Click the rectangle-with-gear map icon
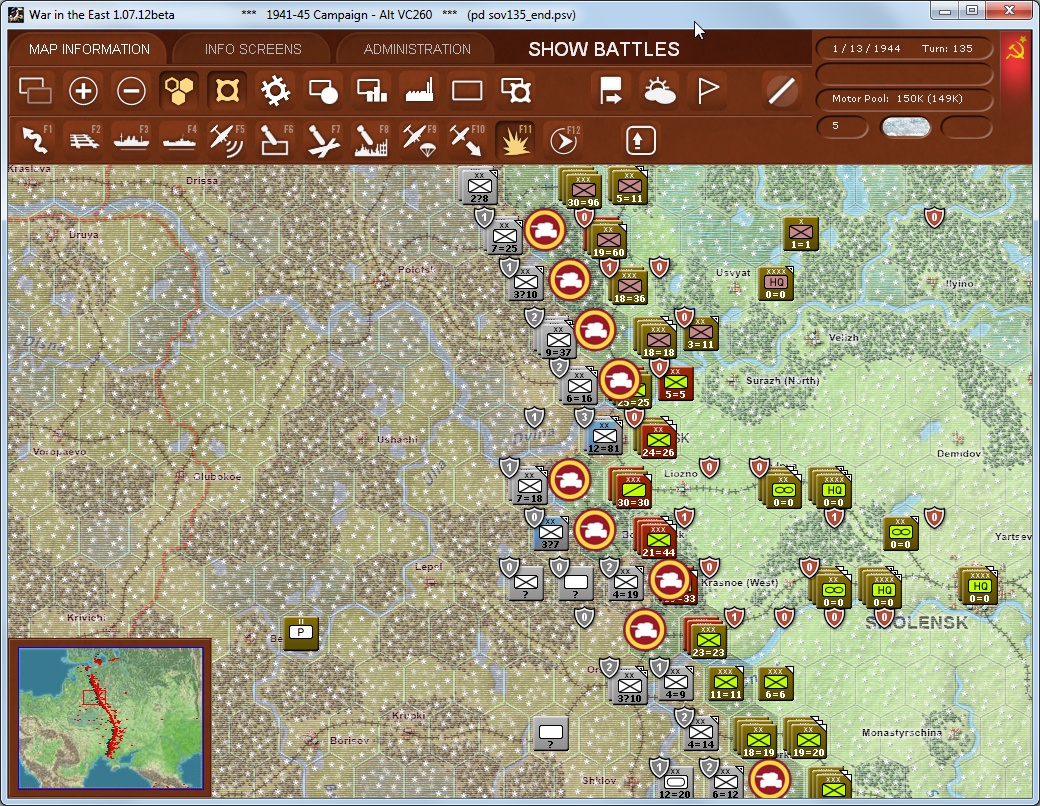This screenshot has height=806, width=1040. tap(515, 91)
